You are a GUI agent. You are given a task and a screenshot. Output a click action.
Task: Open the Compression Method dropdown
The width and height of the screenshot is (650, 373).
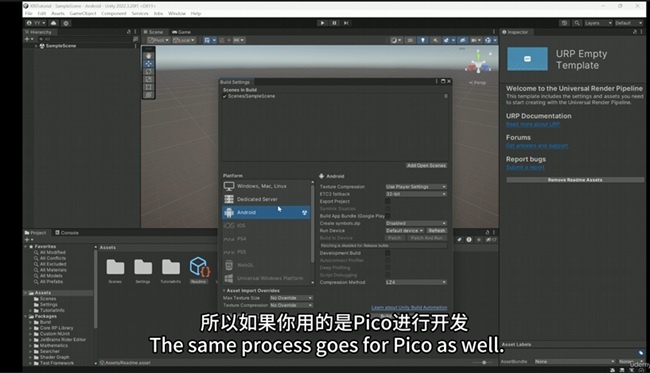click(416, 282)
